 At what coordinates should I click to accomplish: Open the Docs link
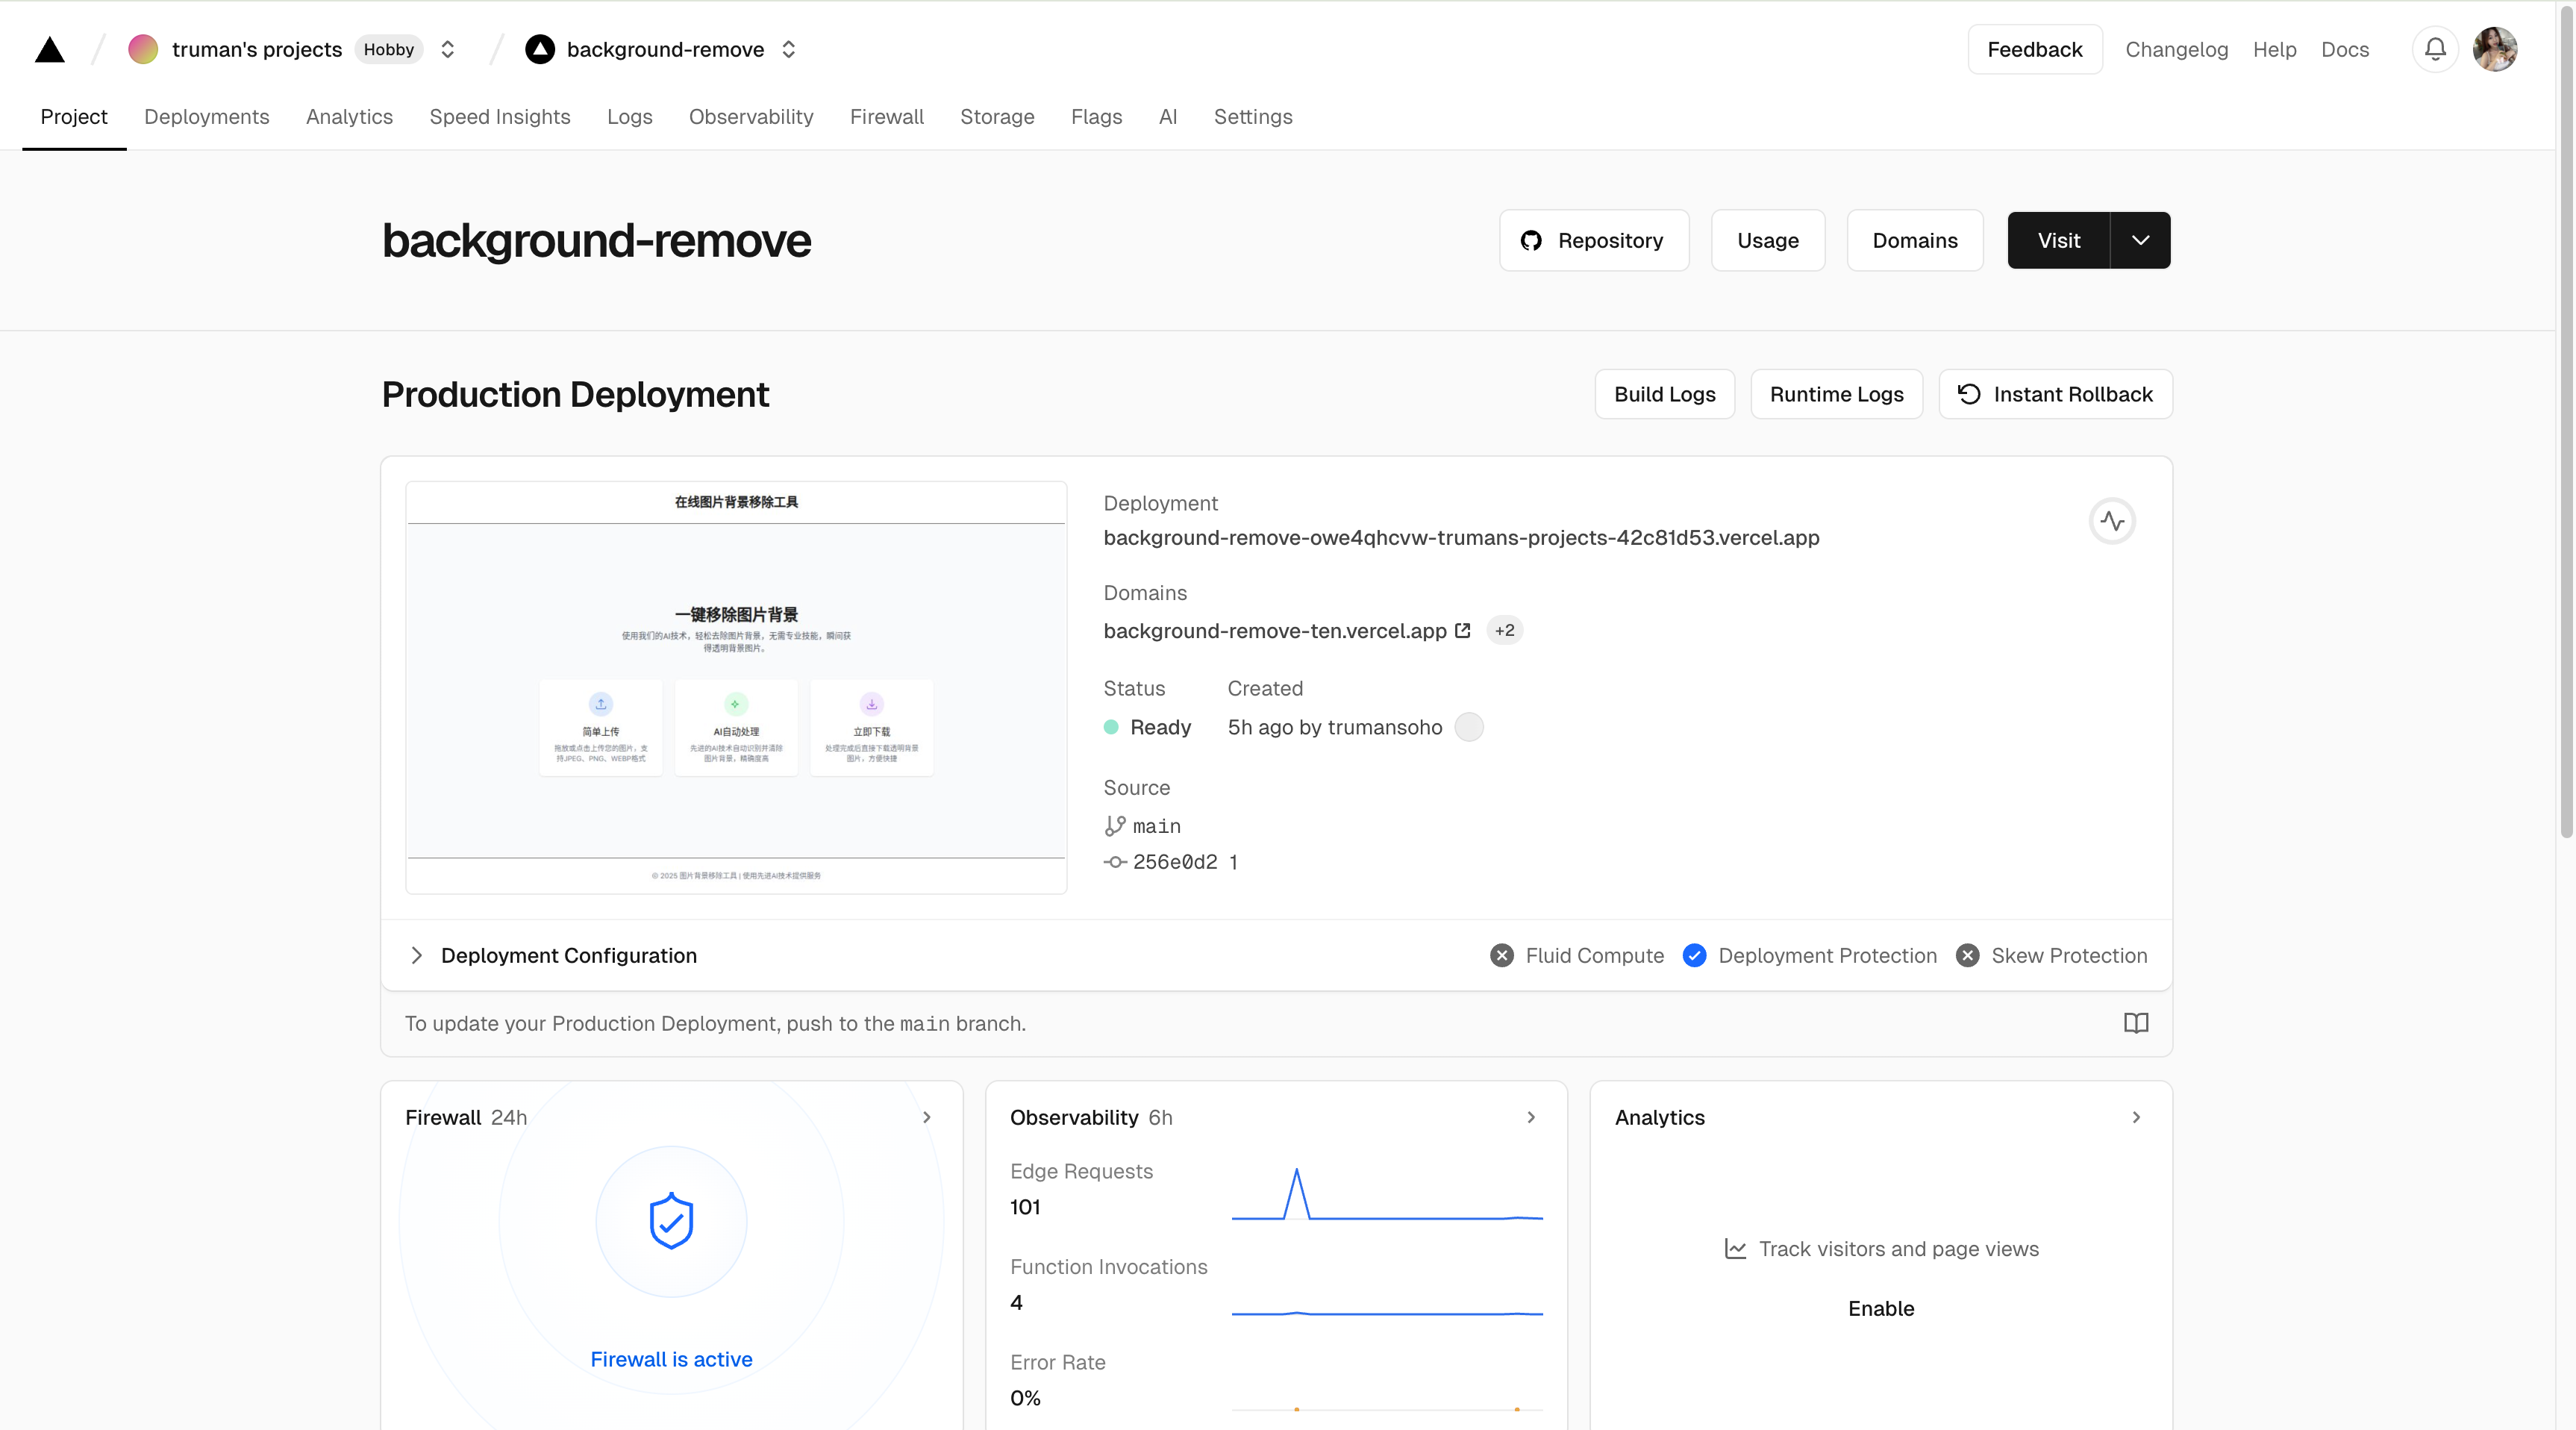tap(2345, 49)
